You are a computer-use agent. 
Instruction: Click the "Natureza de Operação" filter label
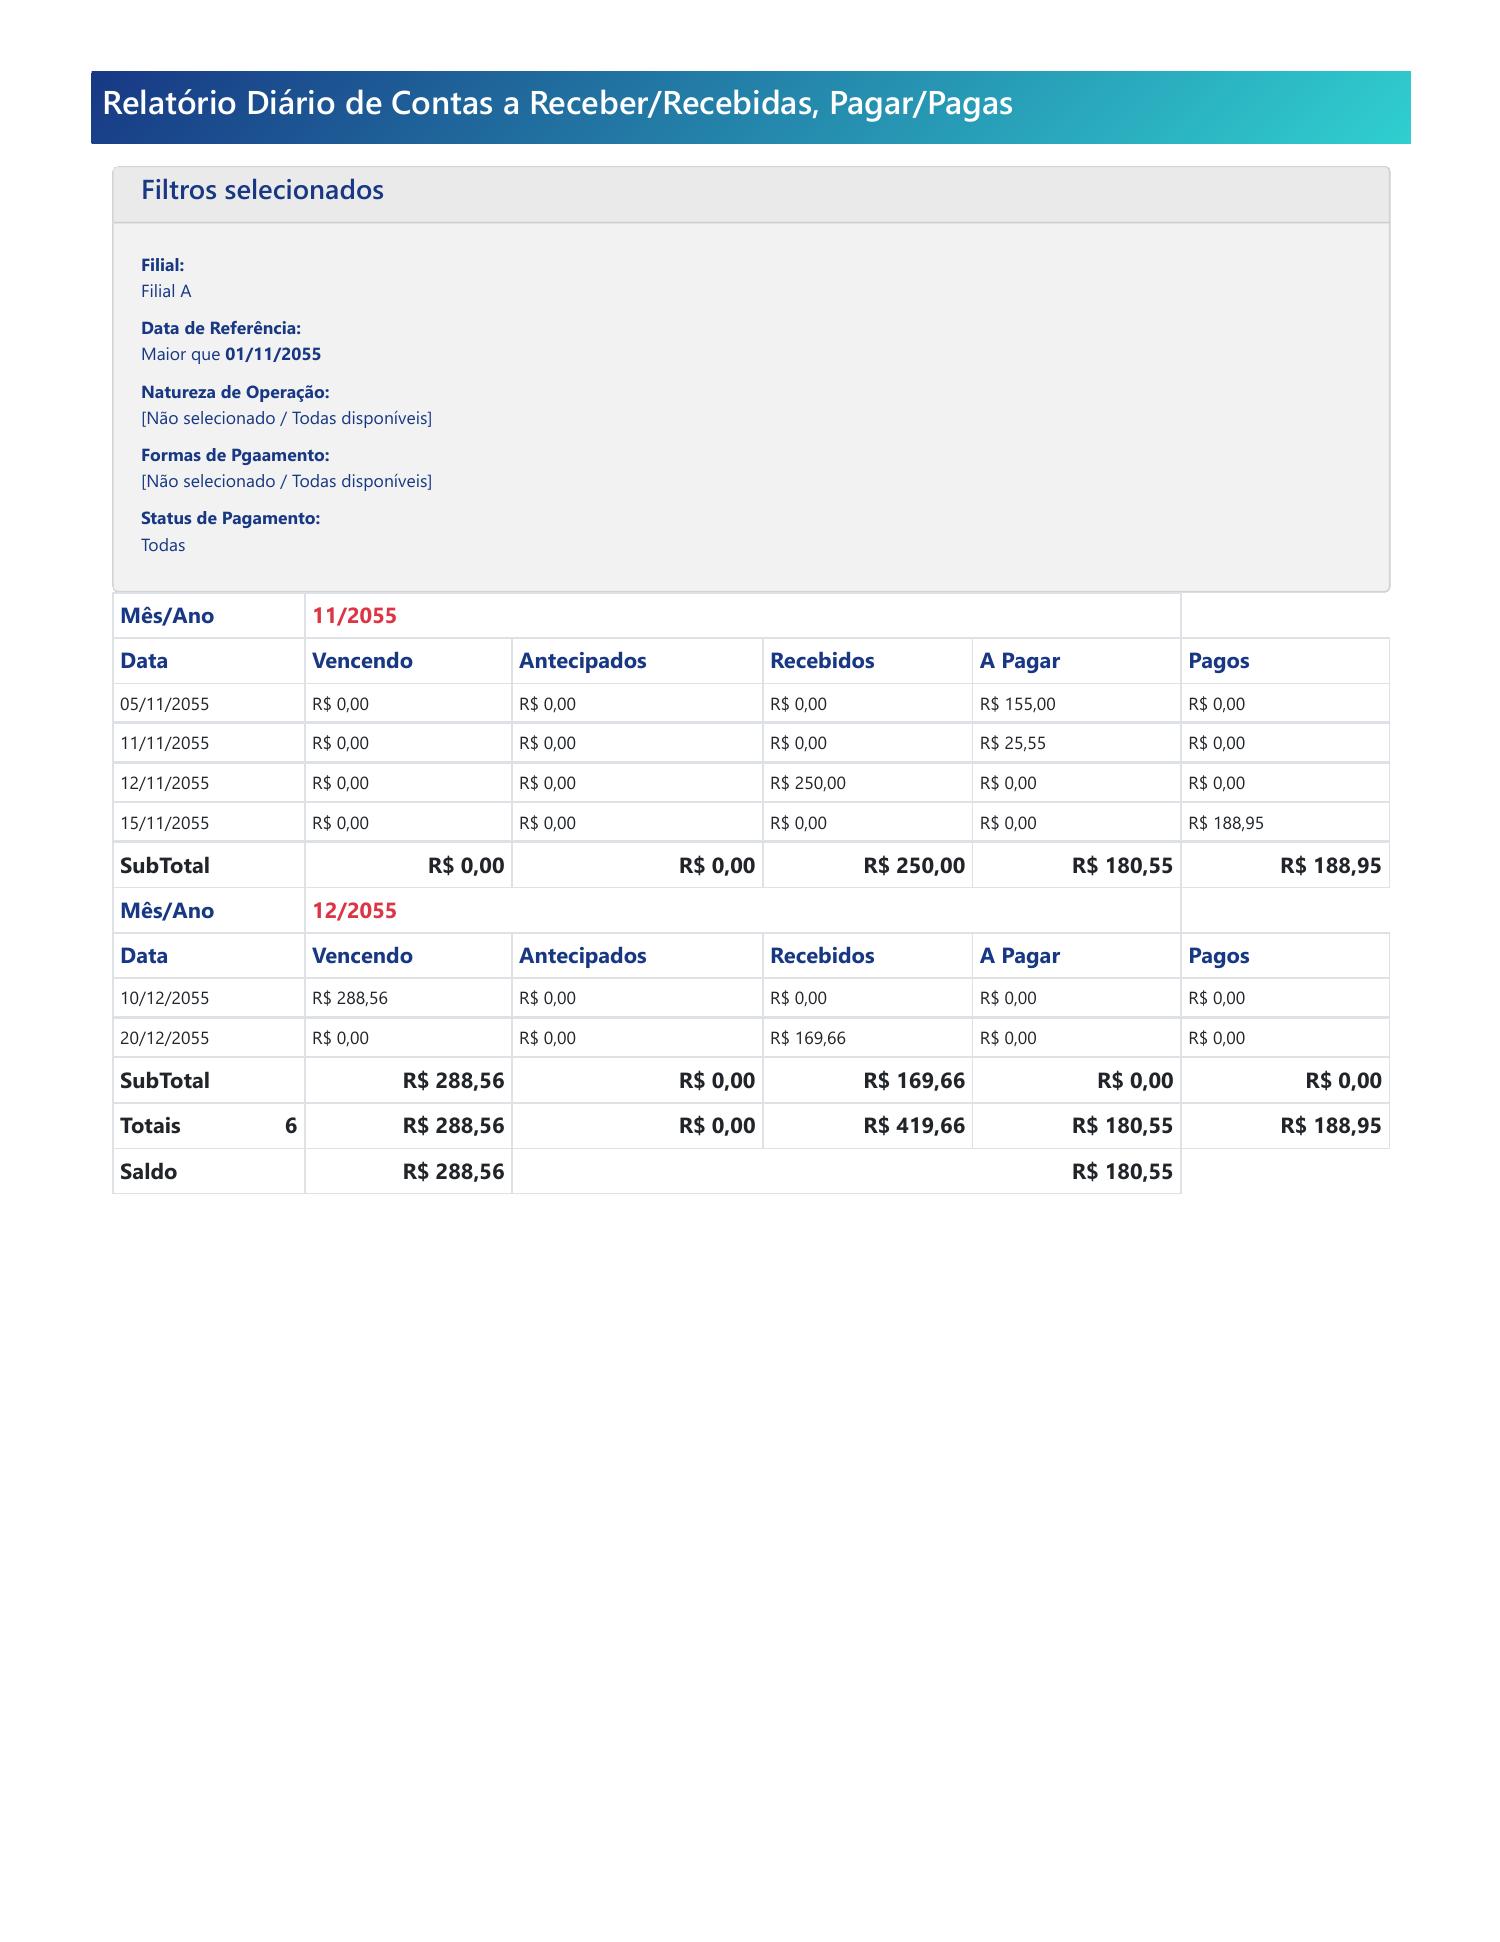coord(235,392)
